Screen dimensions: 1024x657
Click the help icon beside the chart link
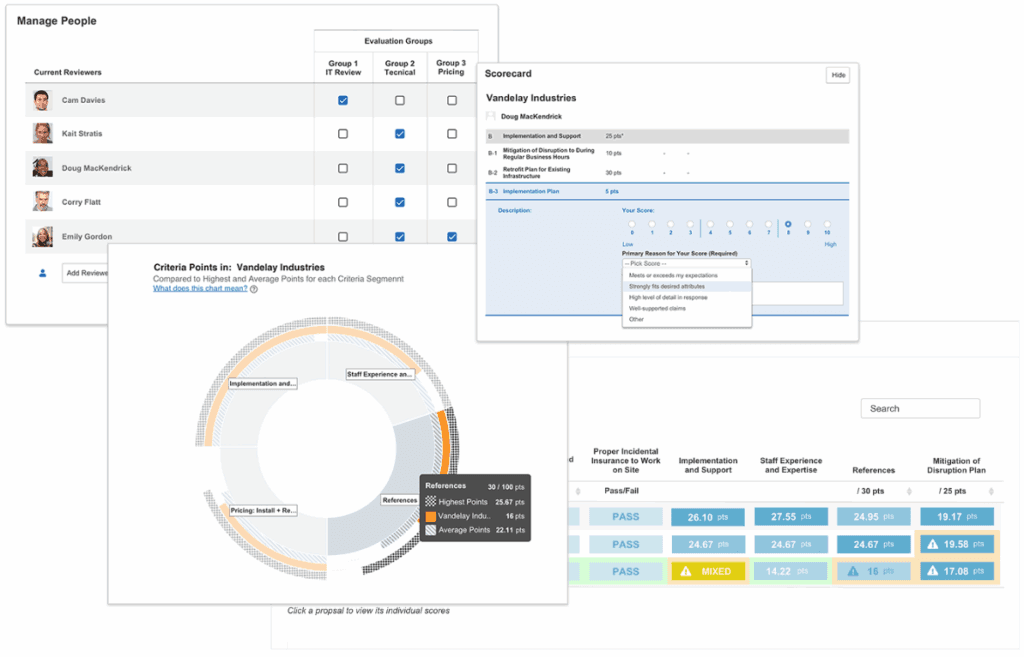pos(254,289)
